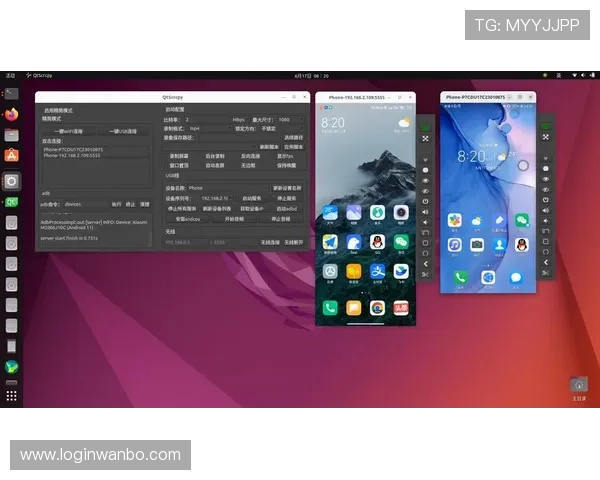Open the device serial number 192.168.2.1 dropdown
This screenshot has width=600, height=480.
(217, 198)
